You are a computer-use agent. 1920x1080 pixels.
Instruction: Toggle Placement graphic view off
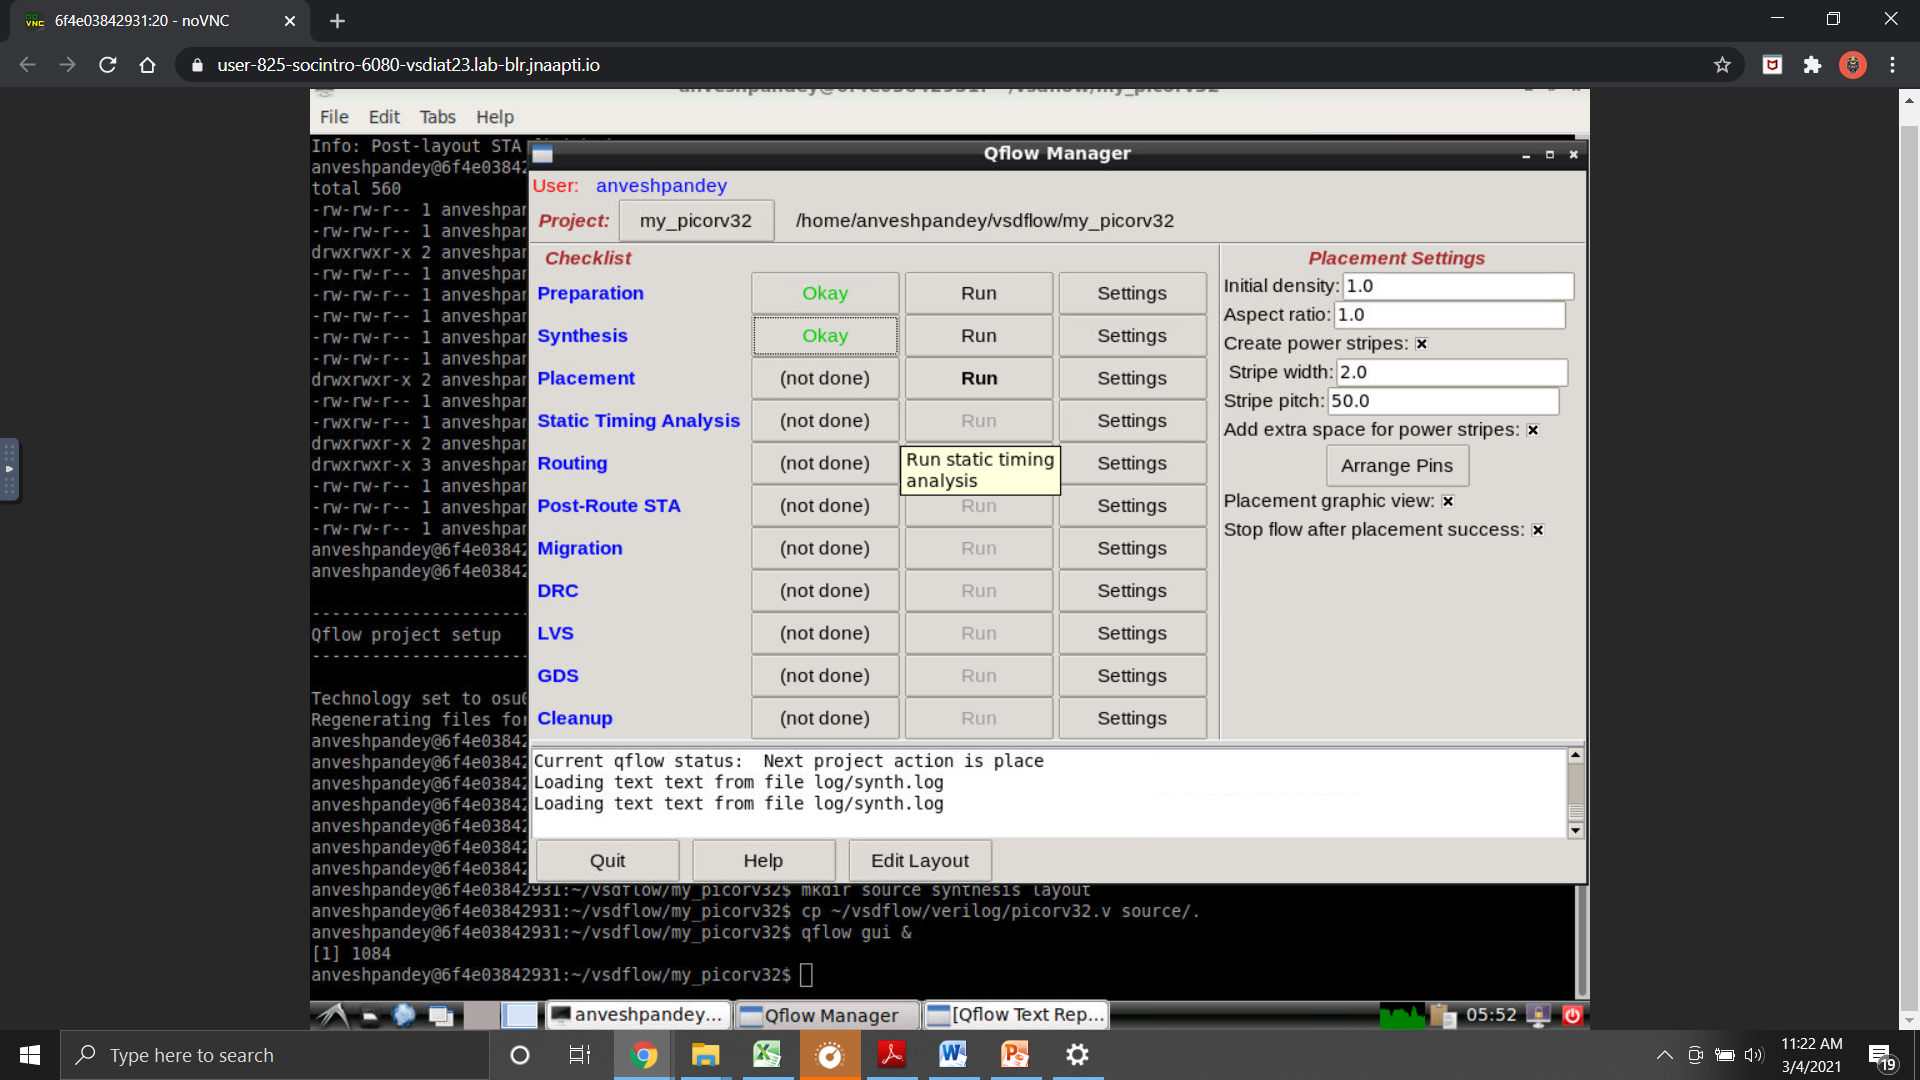click(x=1448, y=501)
